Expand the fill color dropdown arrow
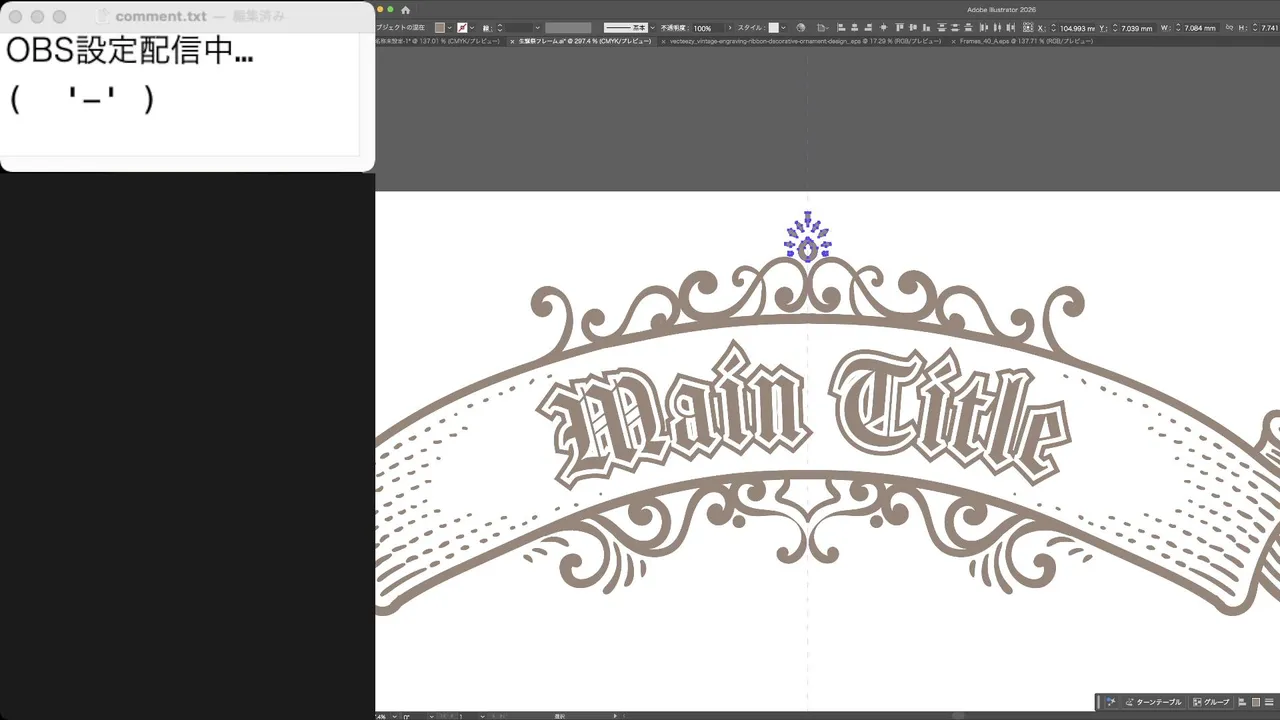Viewport: 1280px width, 720px height. click(x=450, y=28)
